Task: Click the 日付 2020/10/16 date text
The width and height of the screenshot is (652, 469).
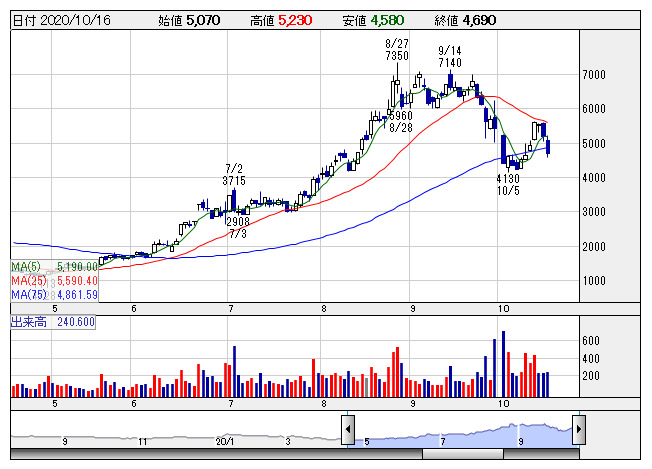Action: [x=62, y=20]
